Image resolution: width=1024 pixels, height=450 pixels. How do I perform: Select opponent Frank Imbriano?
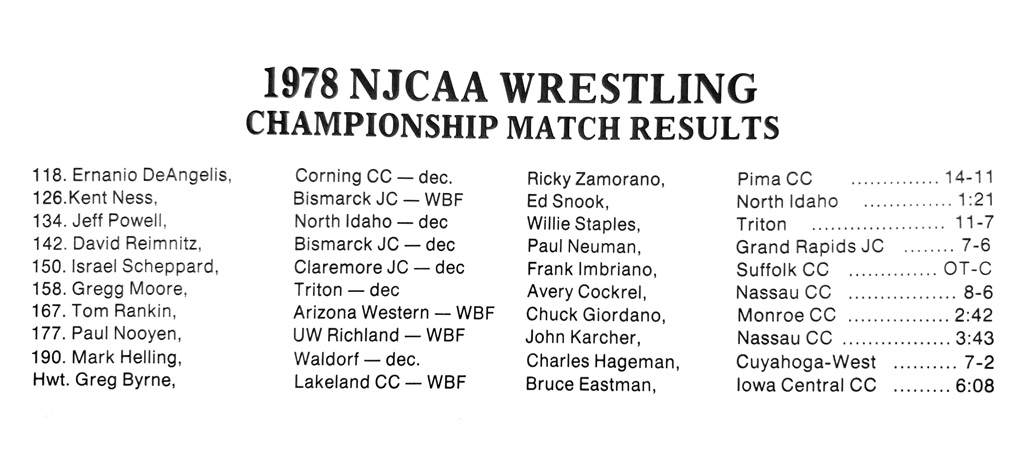coord(590,269)
